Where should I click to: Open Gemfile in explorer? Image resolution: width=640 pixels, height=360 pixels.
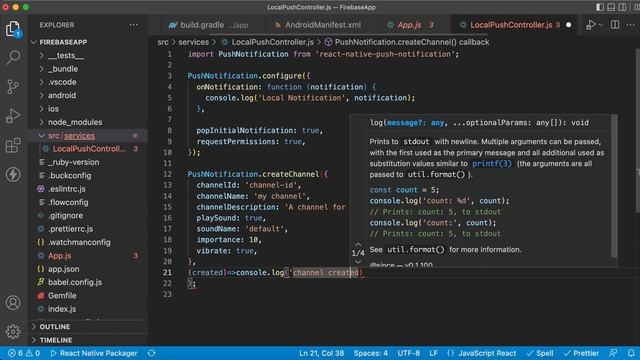tap(62, 296)
